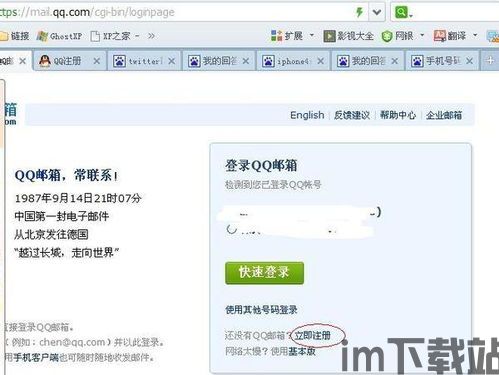Click the 手机客户端 mobile client link

coord(36,358)
